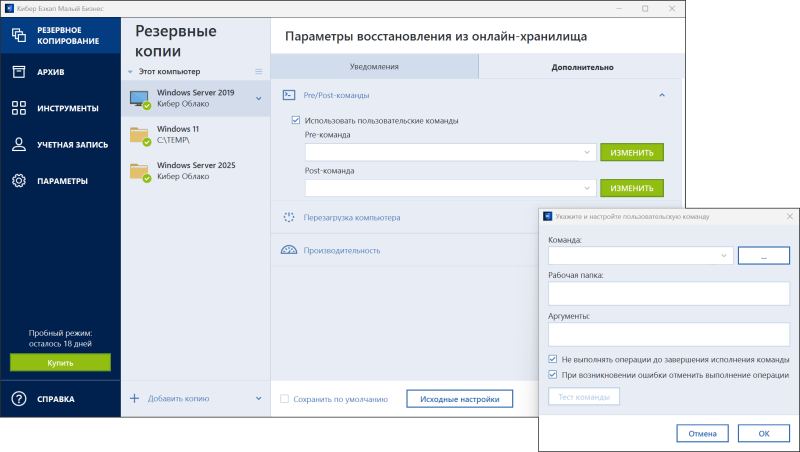The height and width of the screenshot is (452, 800).
Task: Open the Pre-команда dropdown list
Action: click(587, 153)
